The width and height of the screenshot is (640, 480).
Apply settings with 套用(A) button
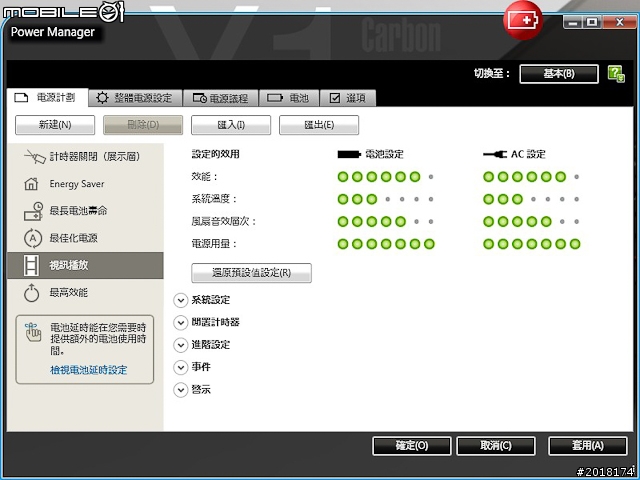(x=588, y=446)
